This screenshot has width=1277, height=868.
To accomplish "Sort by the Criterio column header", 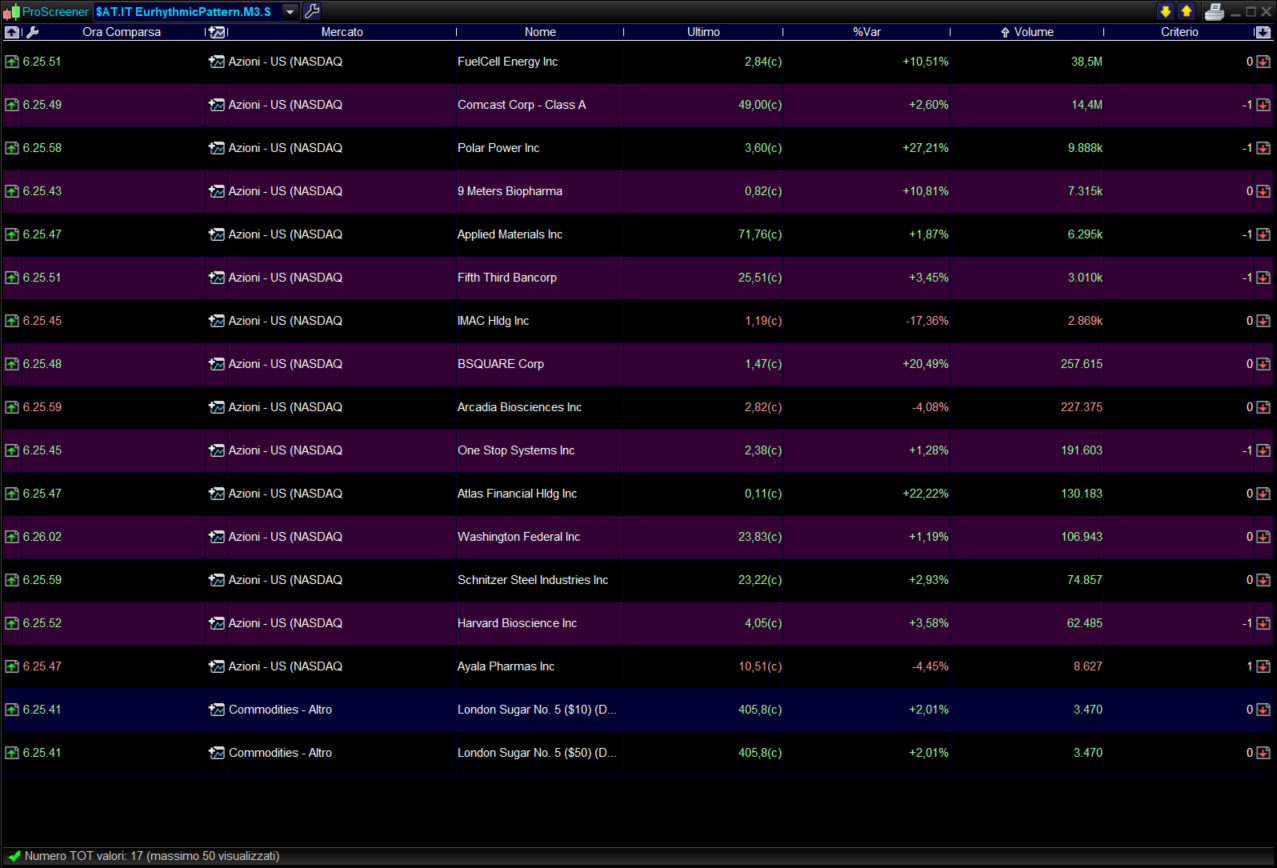I will tap(1179, 32).
